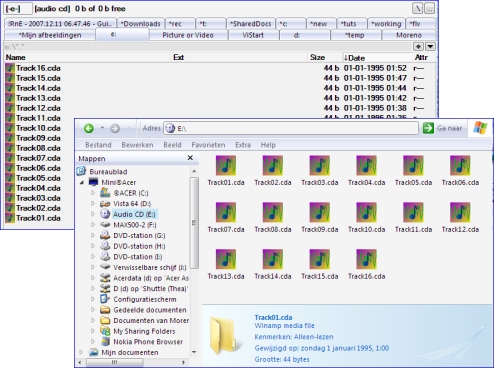500x375 pixels.
Task: Click the root backslash button in file manager
Action: [418, 8]
